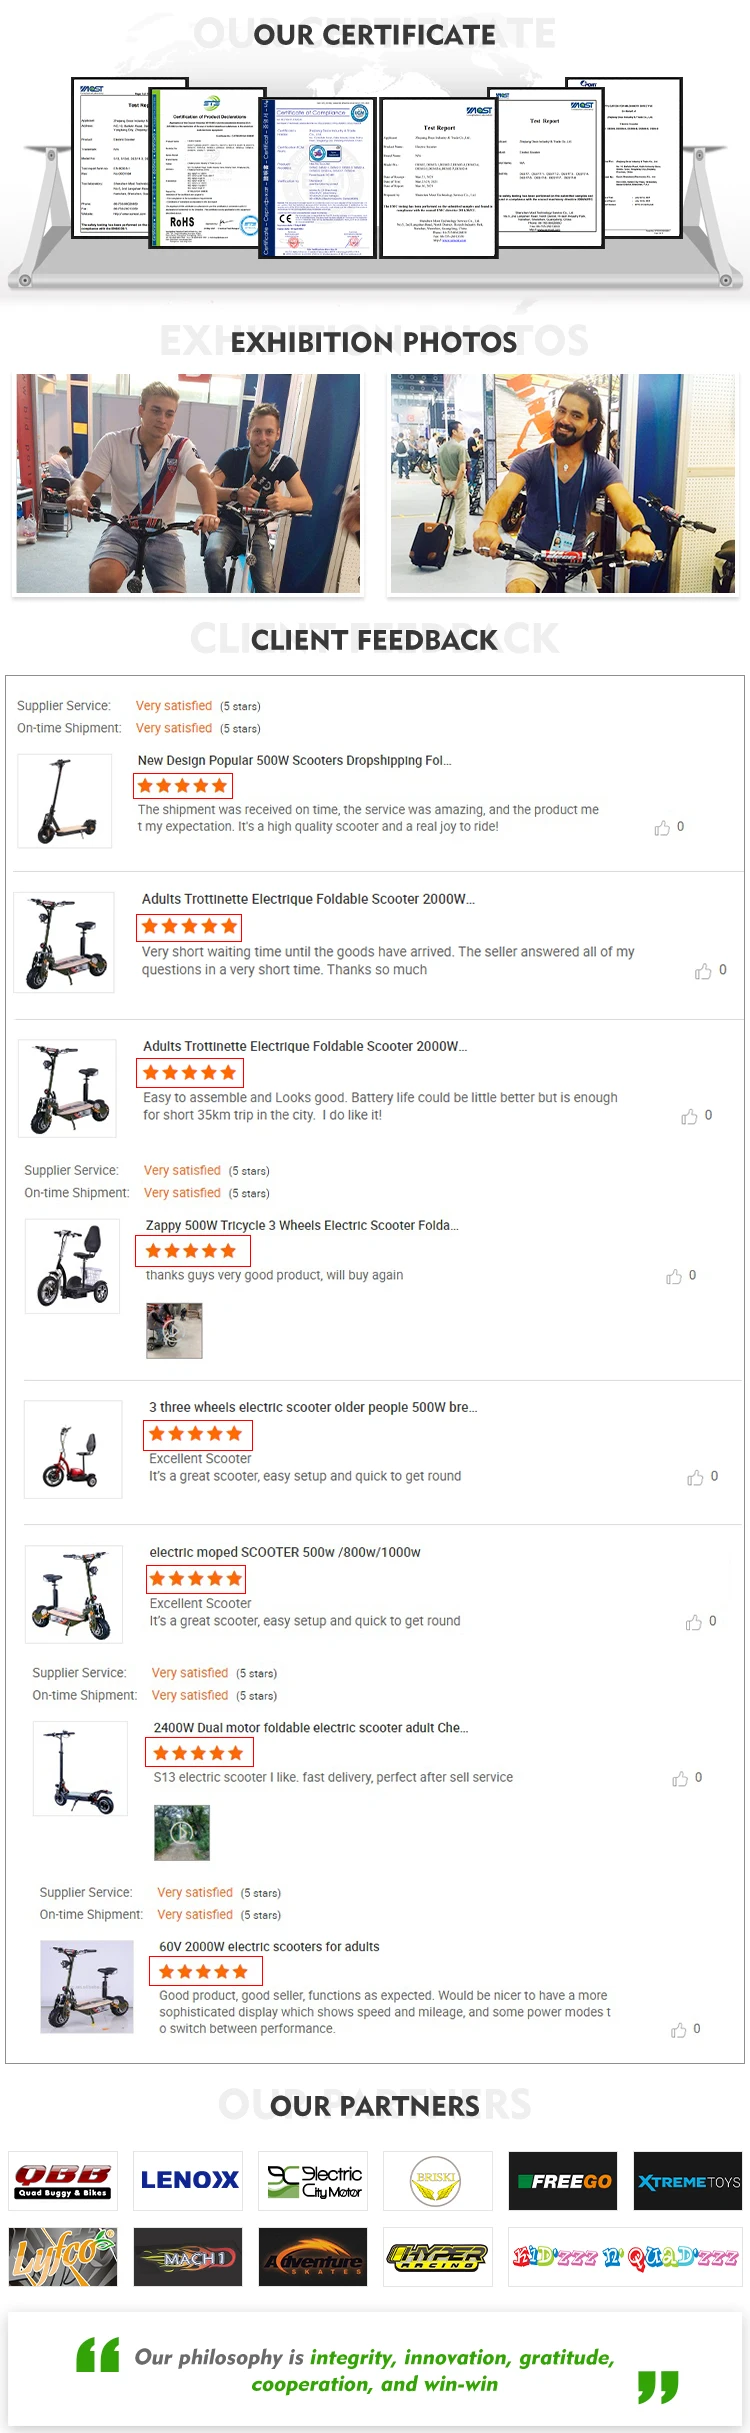Open the Hyper Racing partner logo

click(438, 2257)
